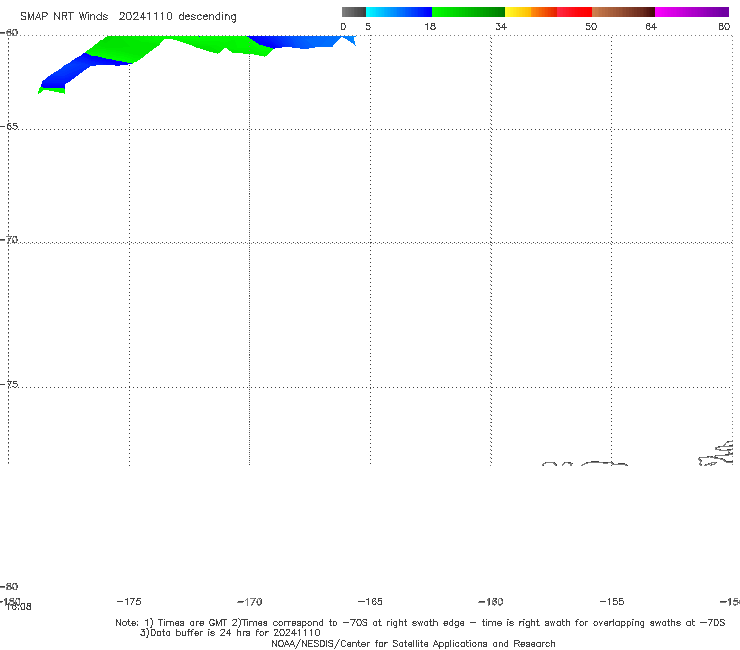The width and height of the screenshot is (740, 650).
Task: Click the SMAP NRT Winds title text
Action: click(128, 17)
